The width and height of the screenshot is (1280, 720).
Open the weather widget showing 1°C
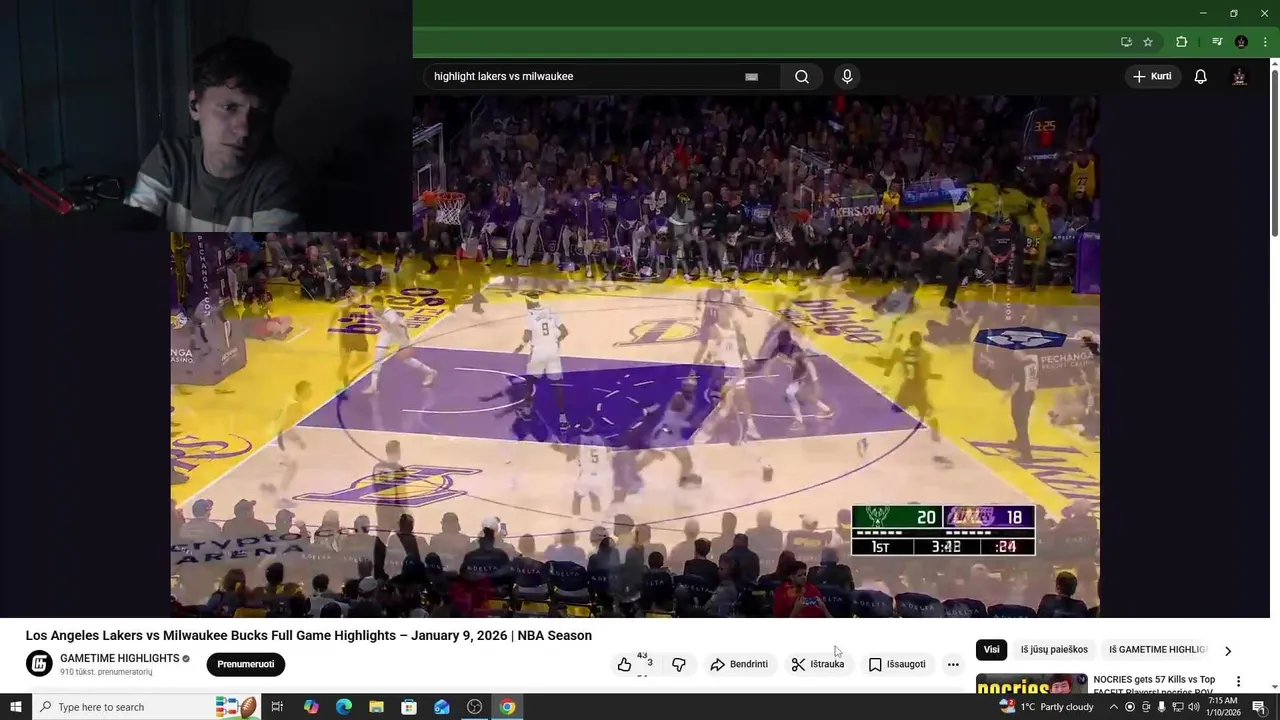1047,707
